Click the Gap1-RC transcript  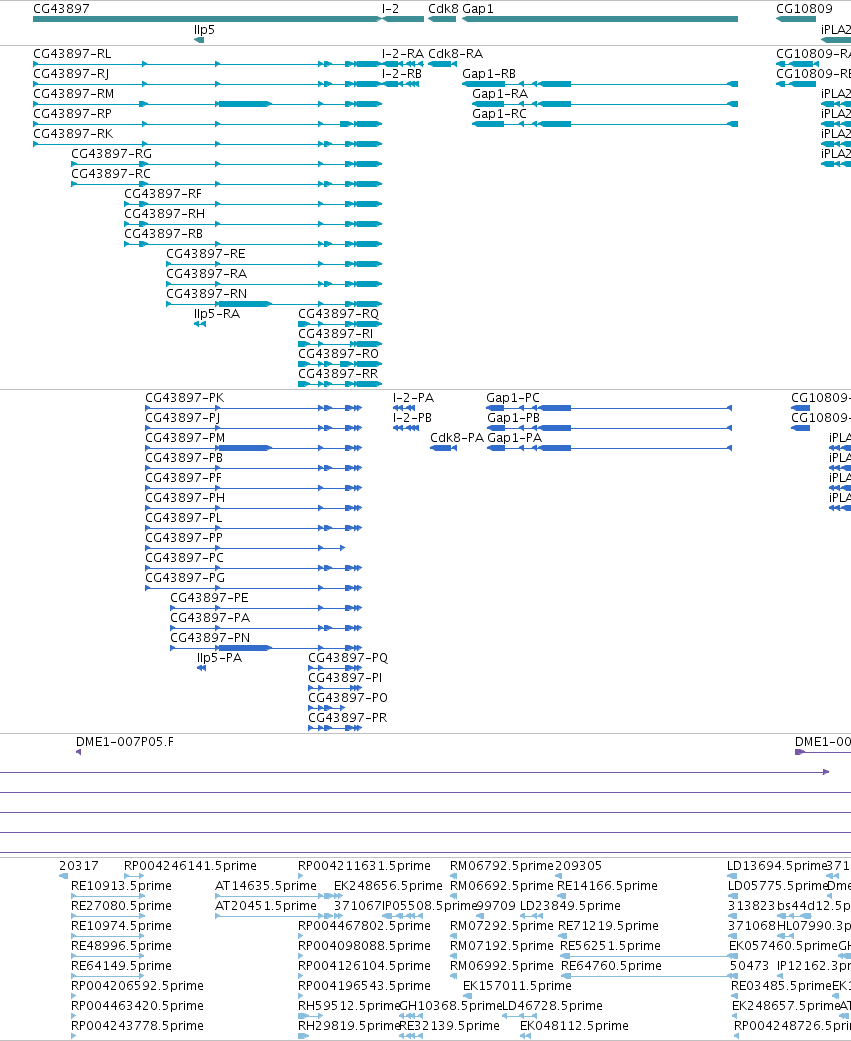pyautogui.click(x=605, y=124)
